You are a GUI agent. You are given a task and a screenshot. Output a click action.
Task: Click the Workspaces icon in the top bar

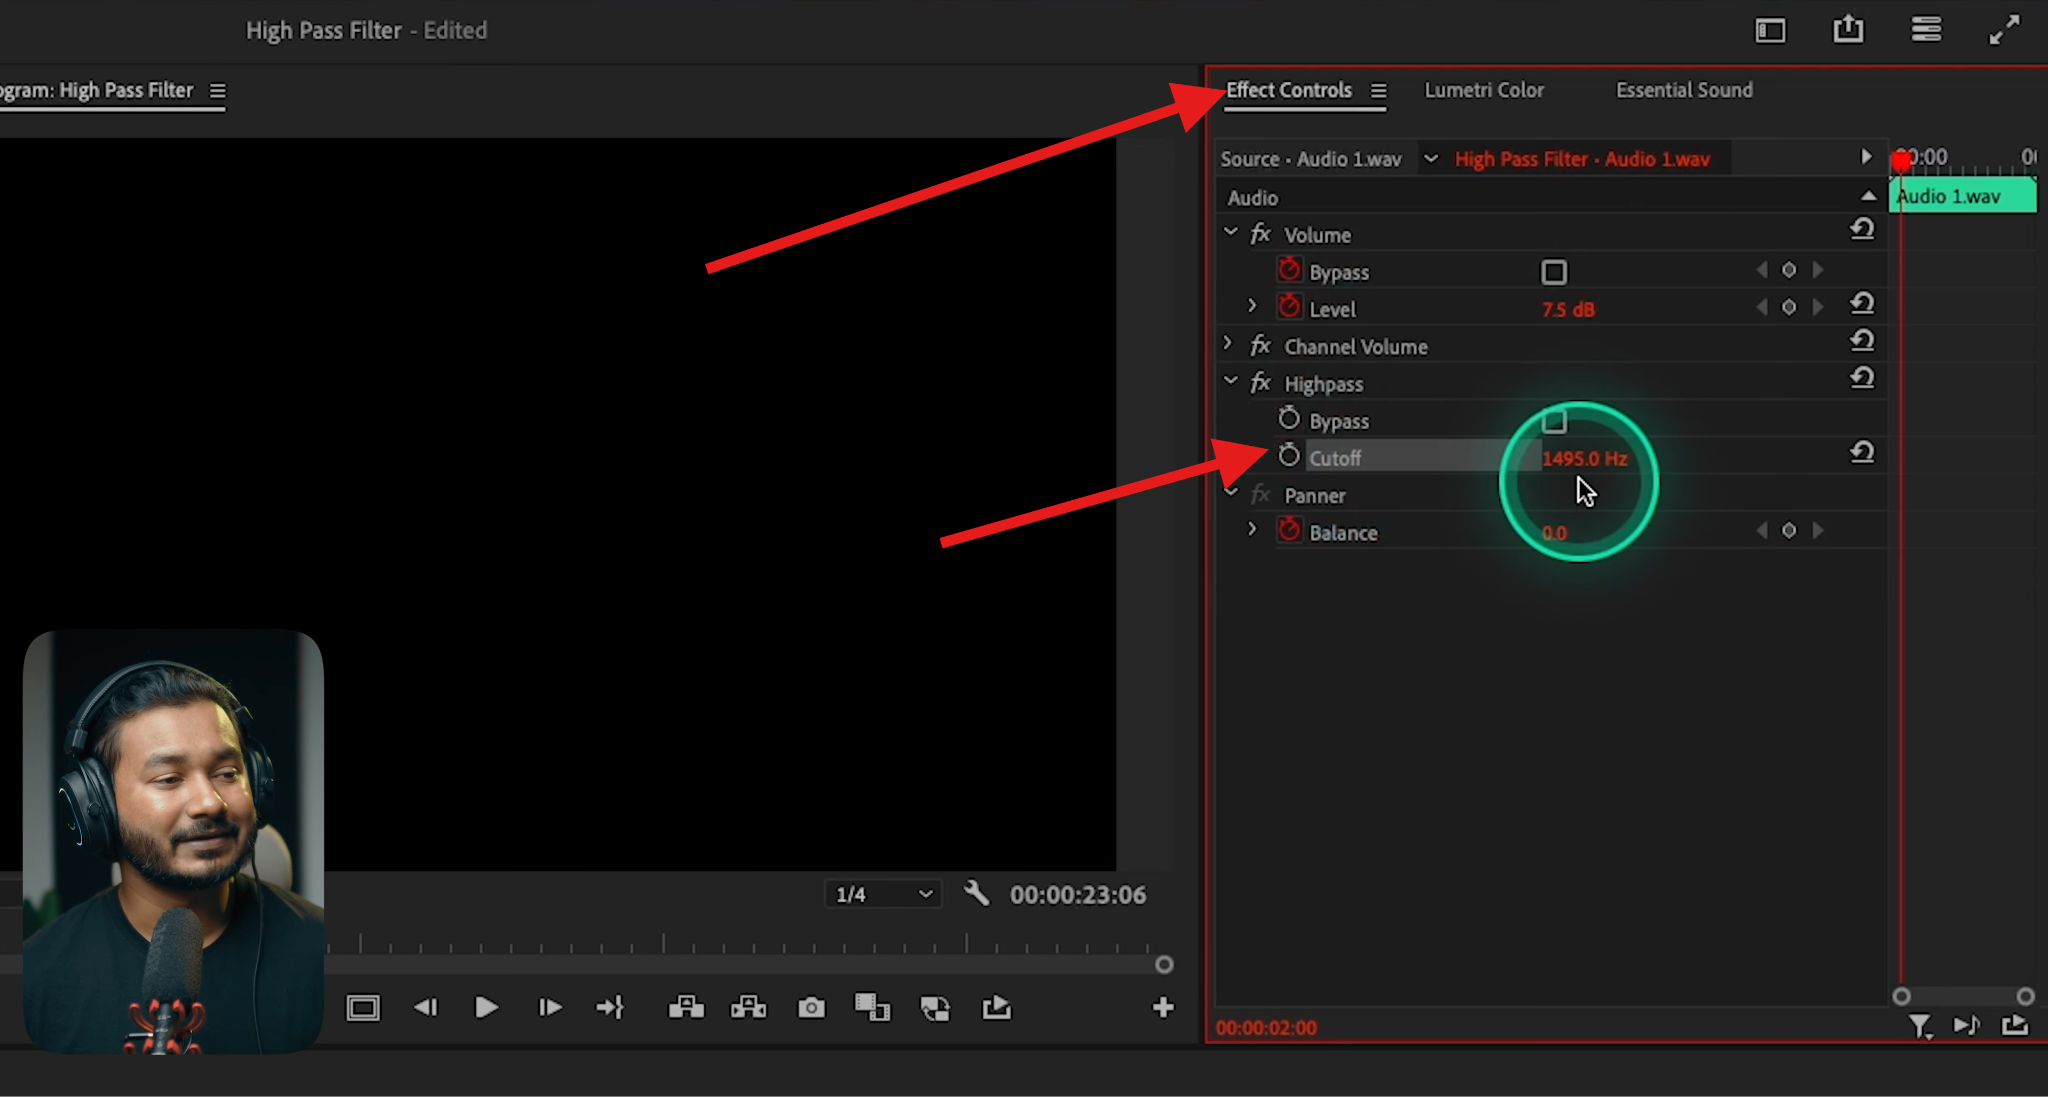tap(1925, 30)
